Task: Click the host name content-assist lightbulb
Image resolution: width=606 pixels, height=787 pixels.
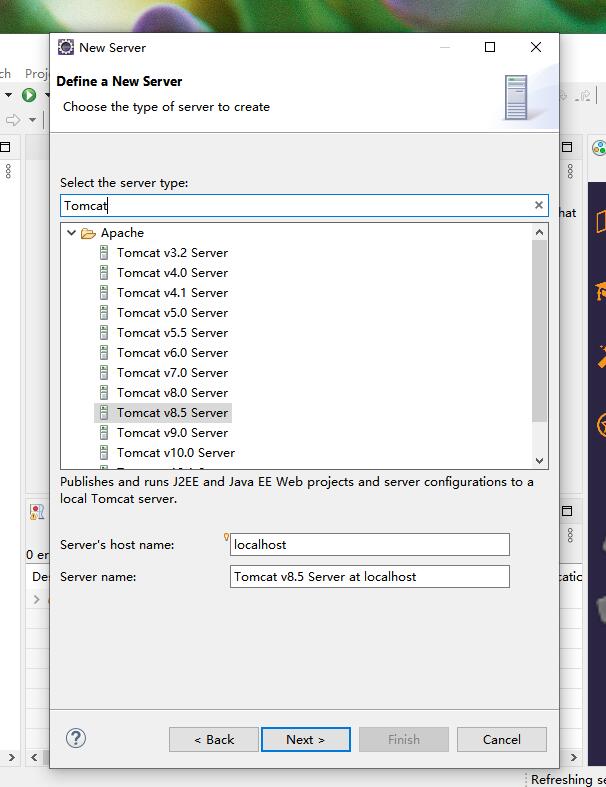Action: coord(226,537)
